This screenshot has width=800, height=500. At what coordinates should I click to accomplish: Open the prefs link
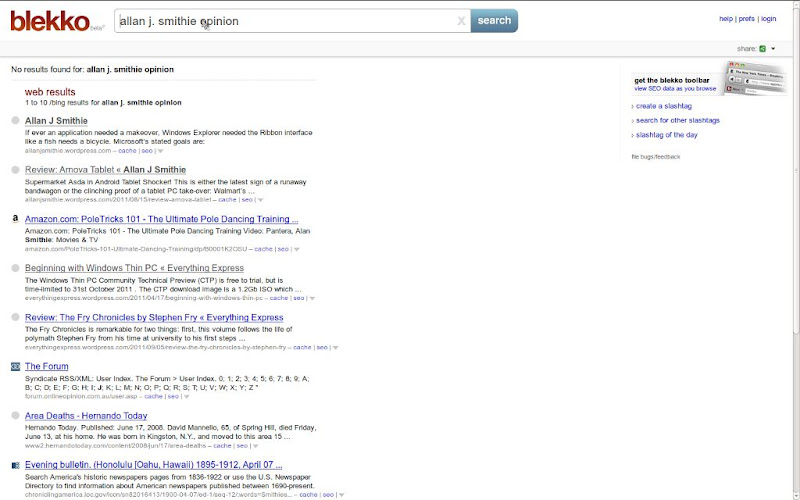(746, 19)
